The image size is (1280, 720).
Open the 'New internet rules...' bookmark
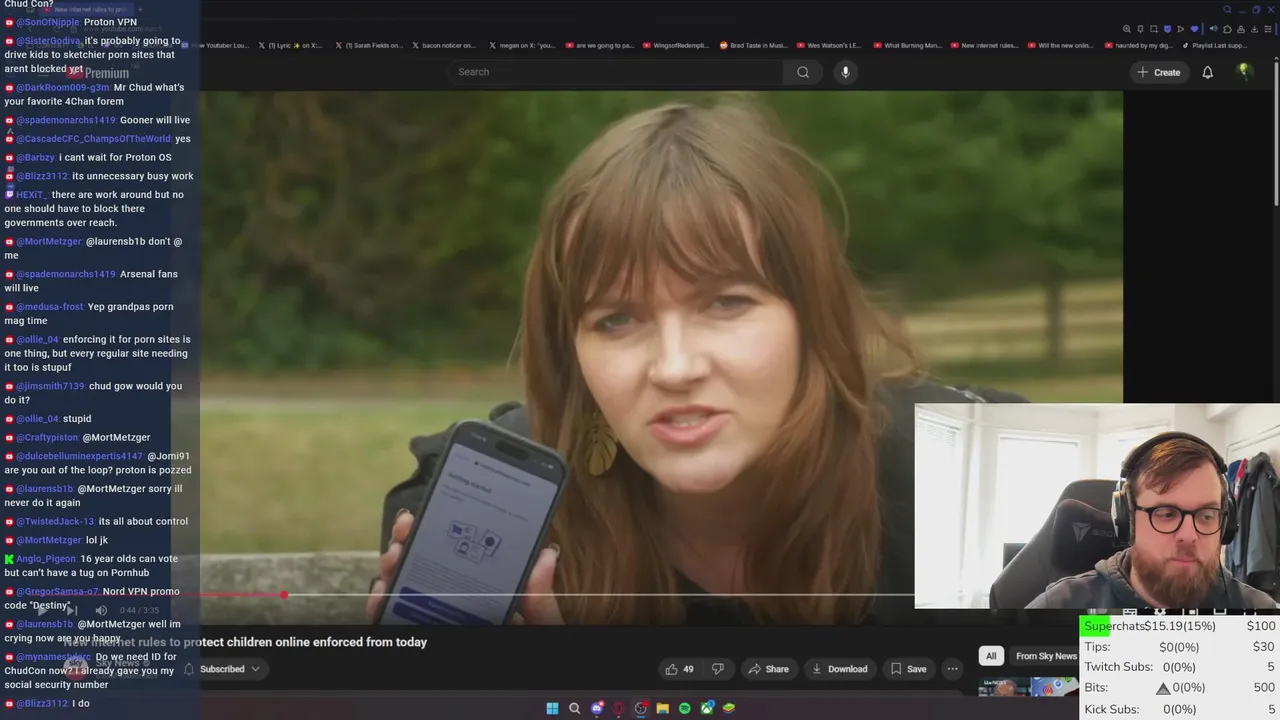pos(984,45)
